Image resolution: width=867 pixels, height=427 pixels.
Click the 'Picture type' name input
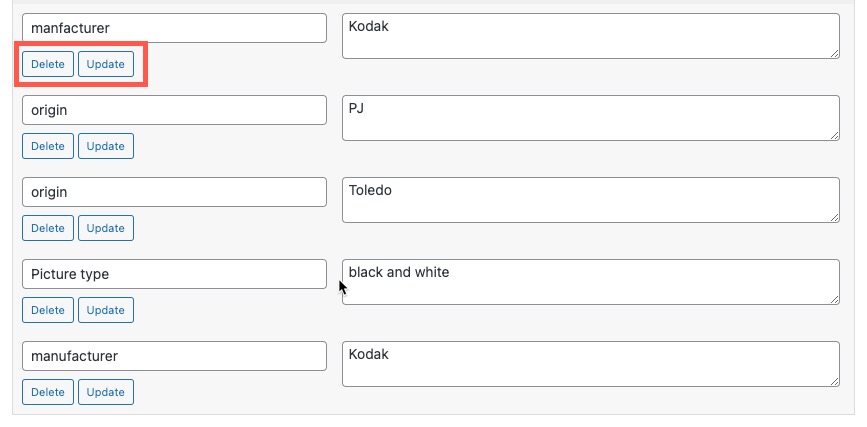click(174, 274)
